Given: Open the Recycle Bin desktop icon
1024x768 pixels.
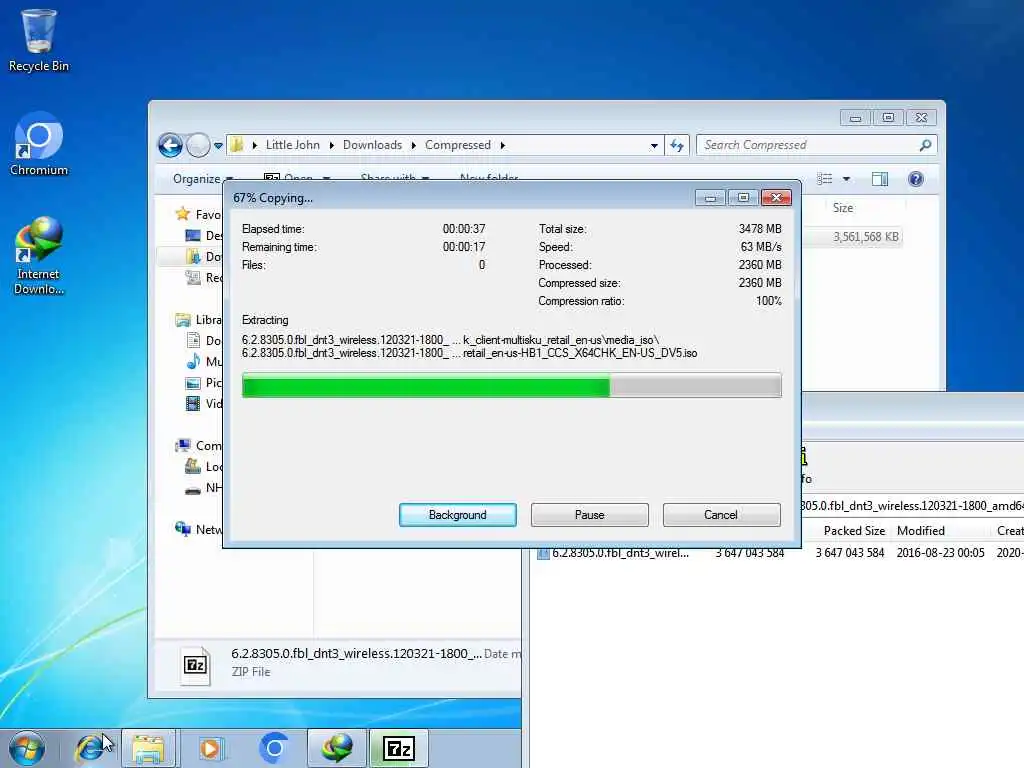Looking at the screenshot, I should (x=39, y=40).
